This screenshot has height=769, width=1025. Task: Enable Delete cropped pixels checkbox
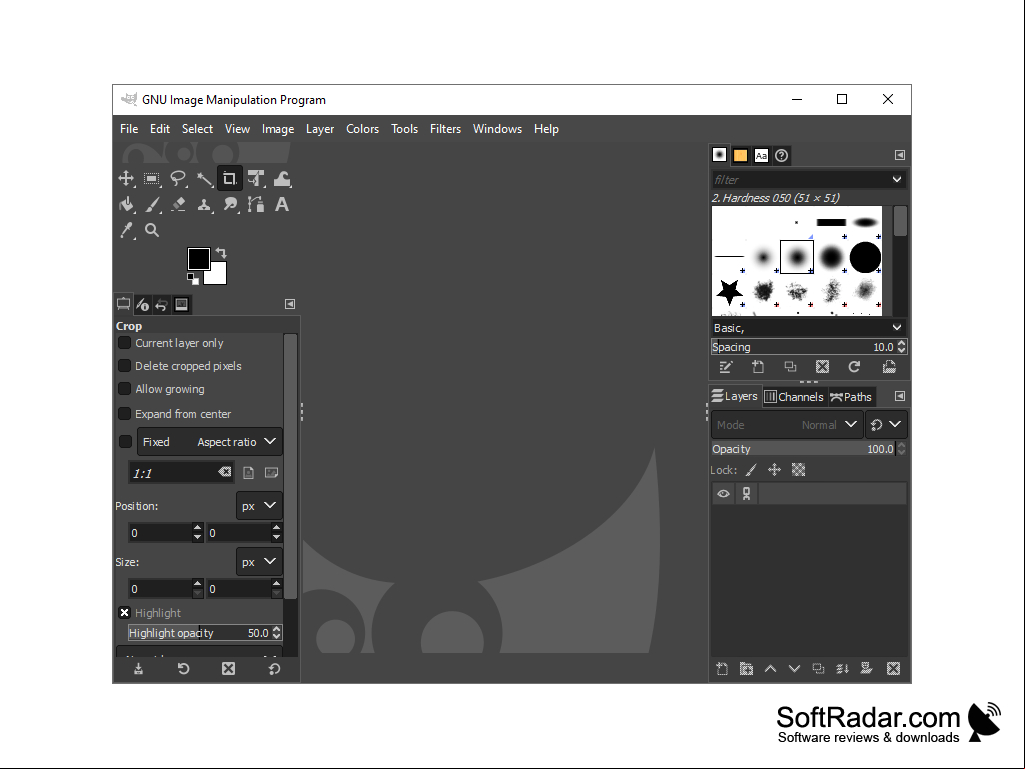tap(124, 366)
